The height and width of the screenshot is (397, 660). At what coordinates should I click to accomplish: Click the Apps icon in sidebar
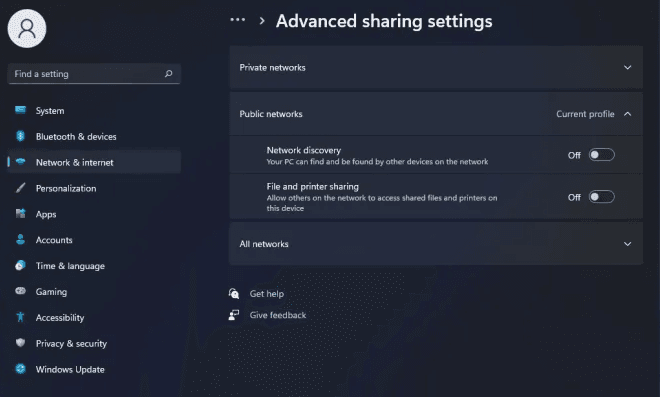click(x=20, y=213)
